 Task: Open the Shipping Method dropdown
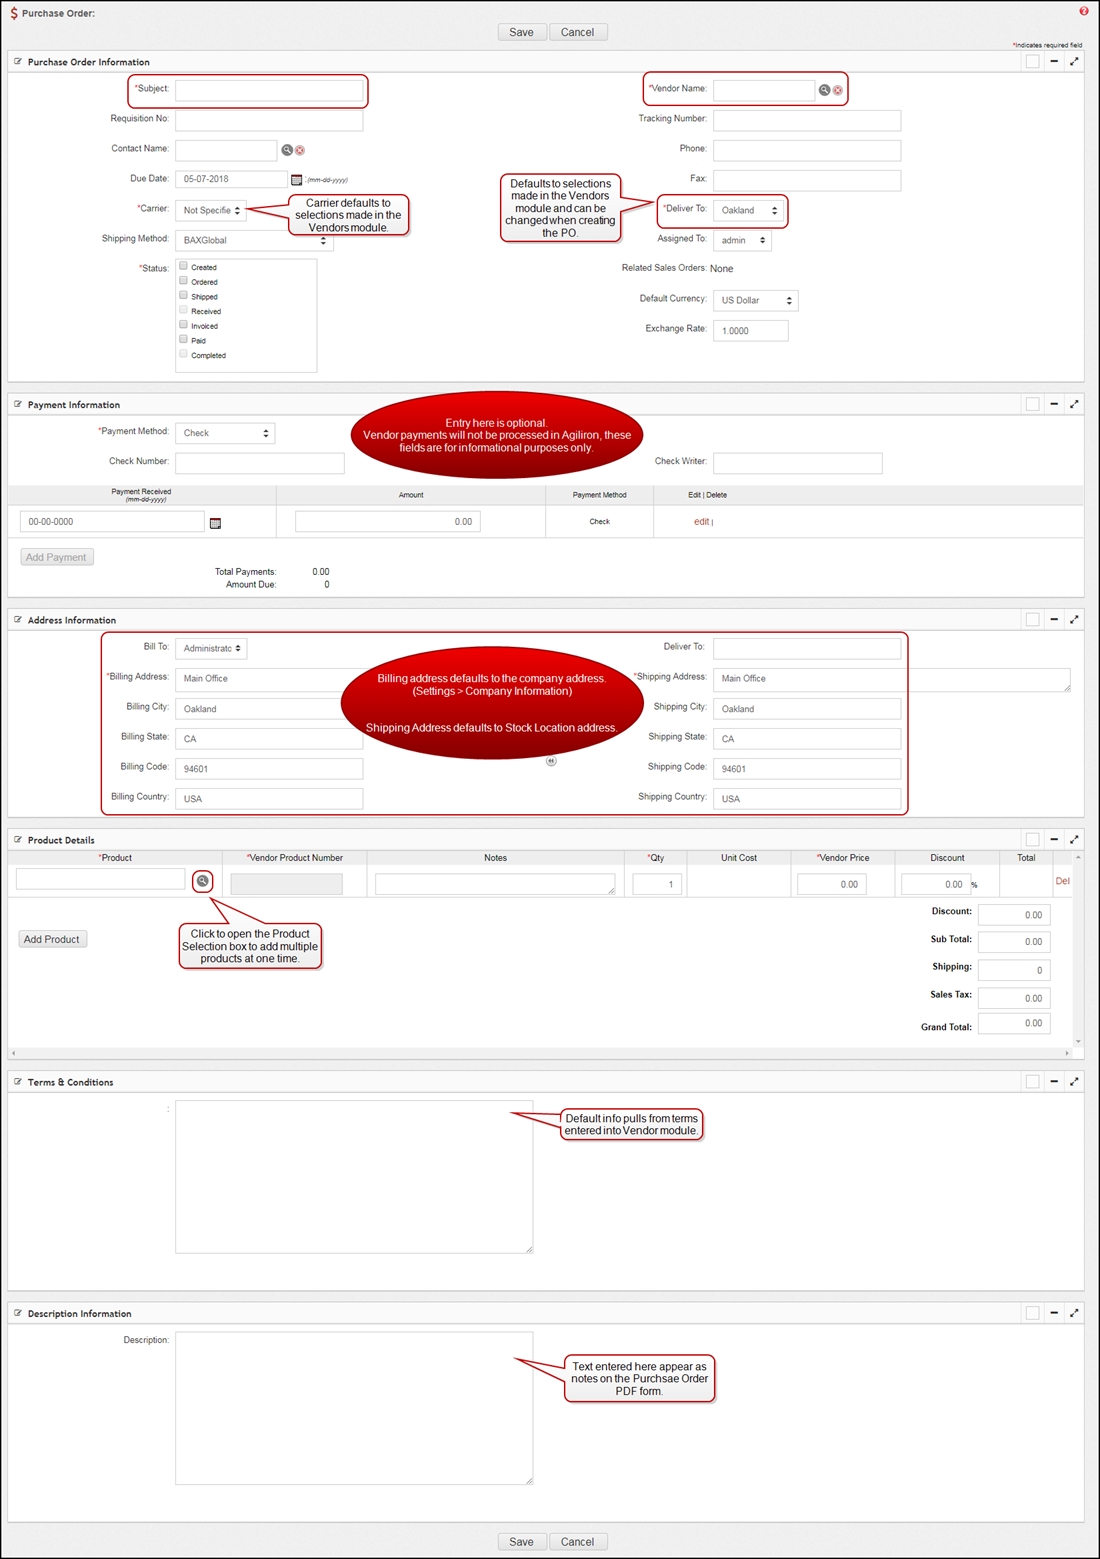click(x=254, y=240)
